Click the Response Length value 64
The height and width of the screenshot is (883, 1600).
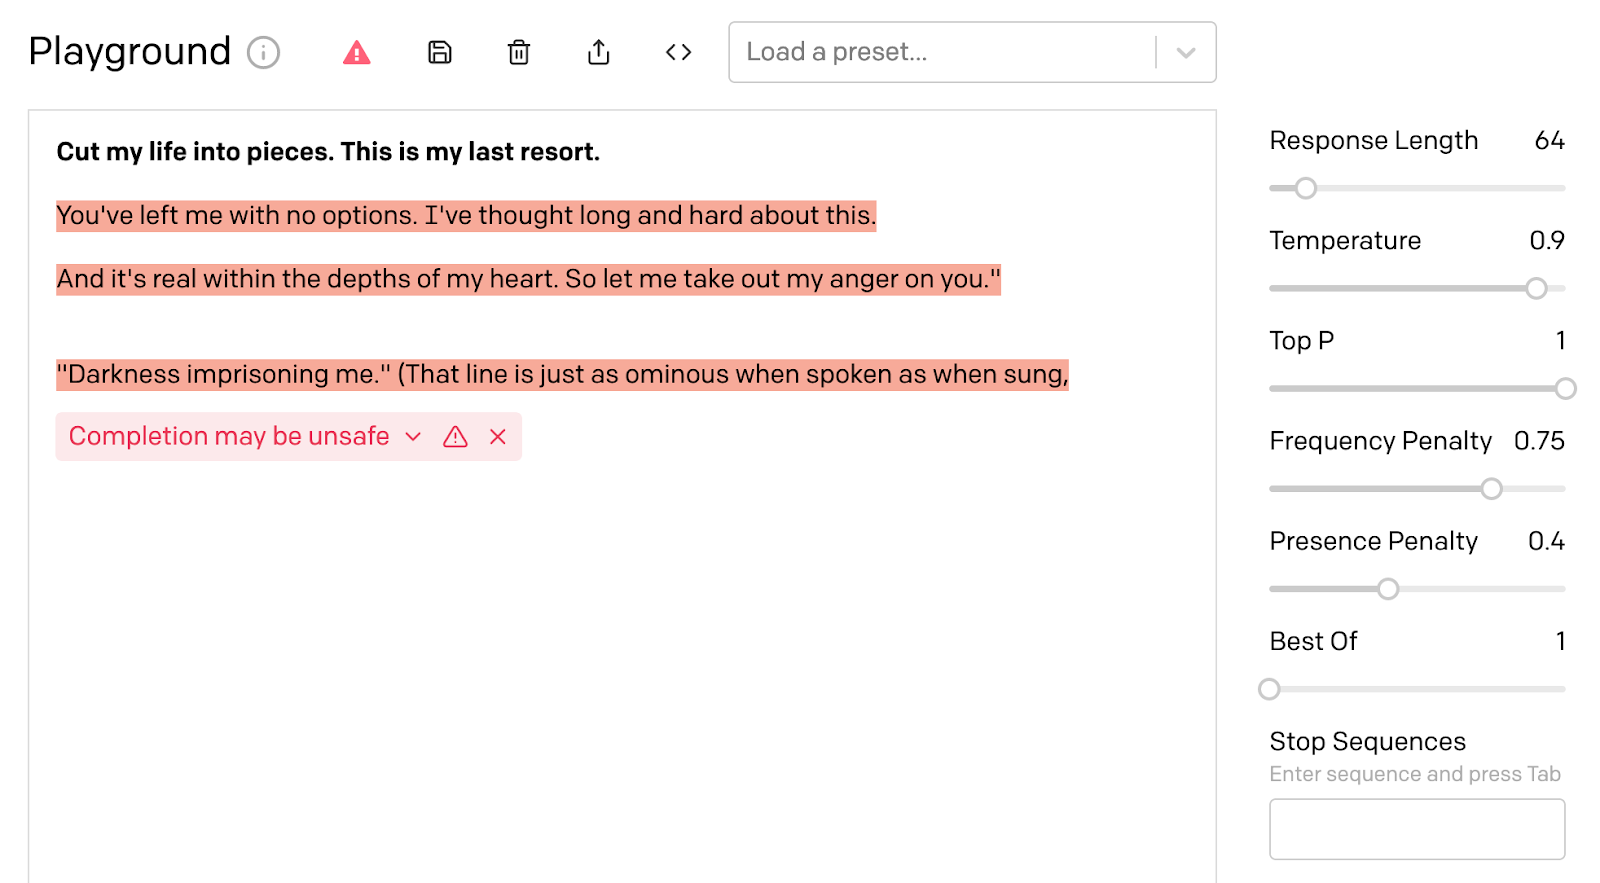click(x=1549, y=141)
